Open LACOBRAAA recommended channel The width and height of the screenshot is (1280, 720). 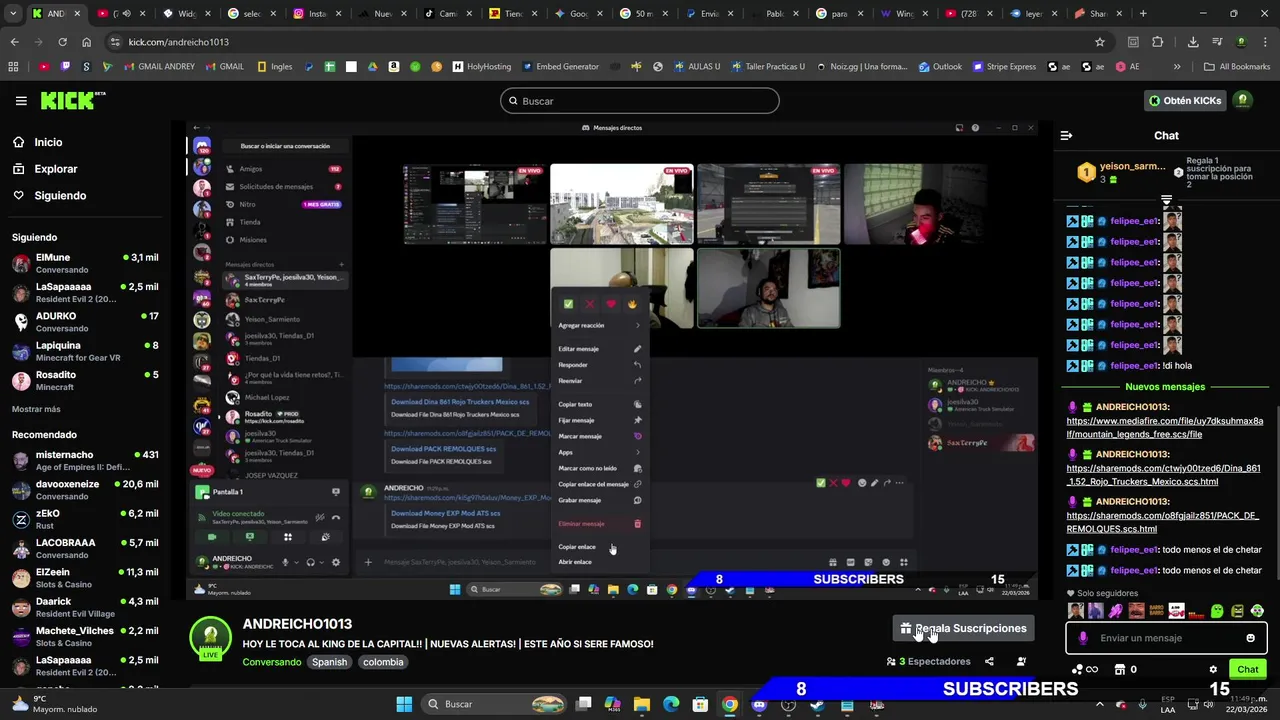(85, 548)
